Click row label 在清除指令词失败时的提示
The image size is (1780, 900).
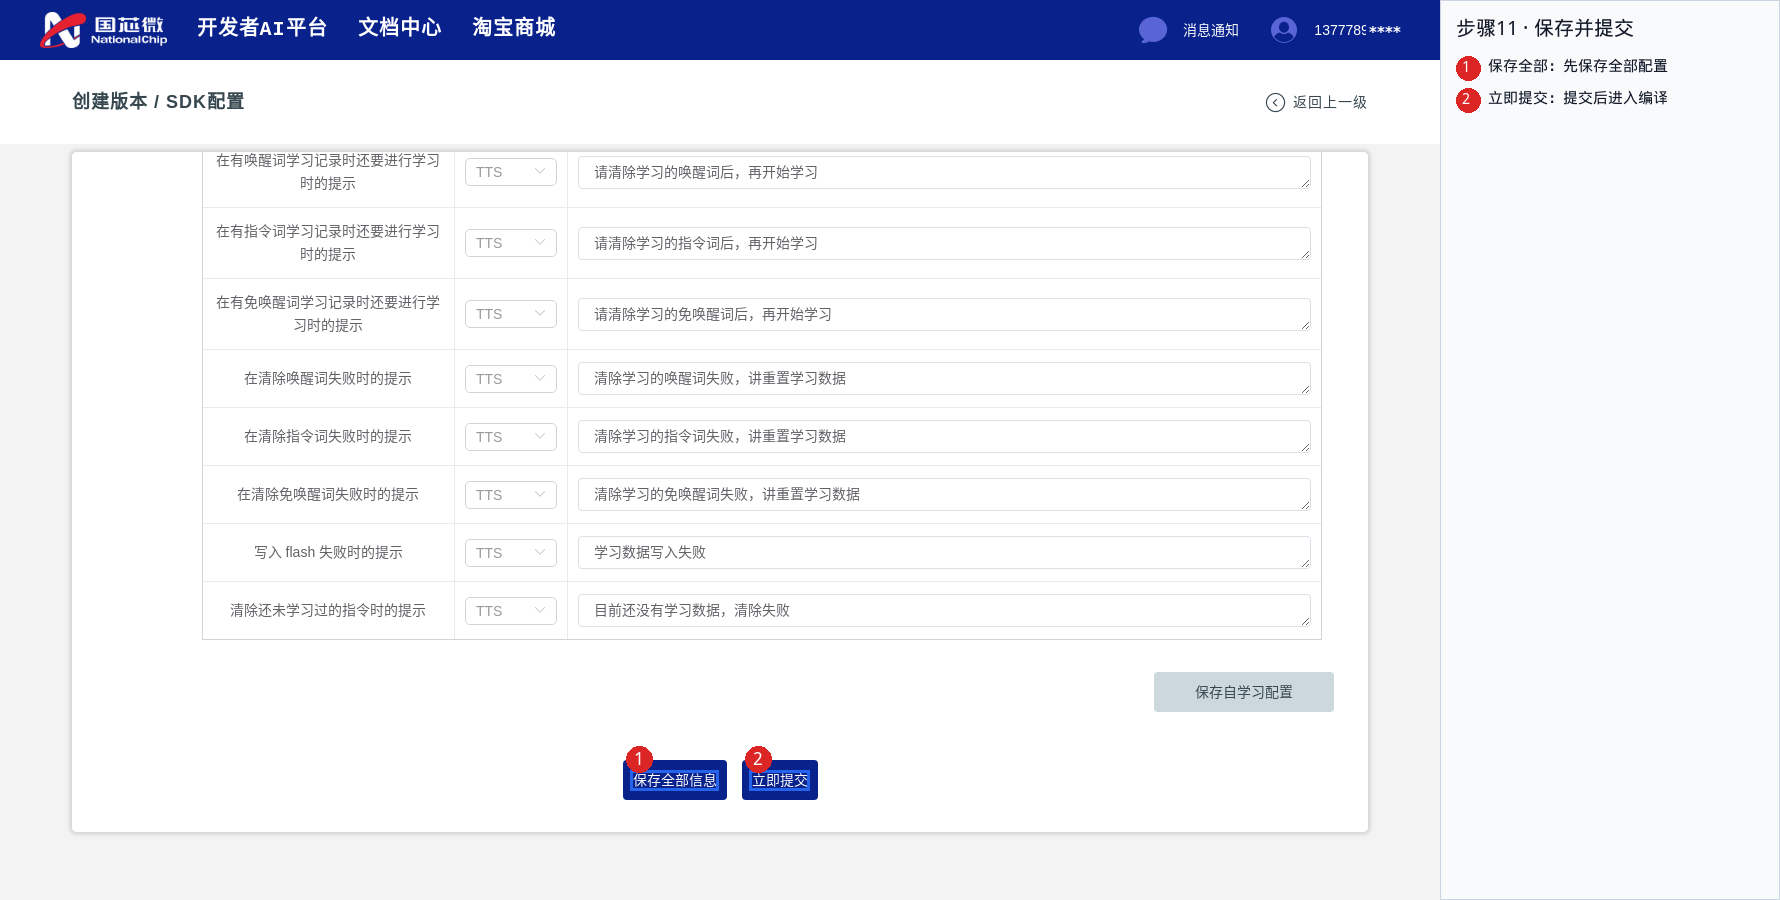tap(328, 436)
